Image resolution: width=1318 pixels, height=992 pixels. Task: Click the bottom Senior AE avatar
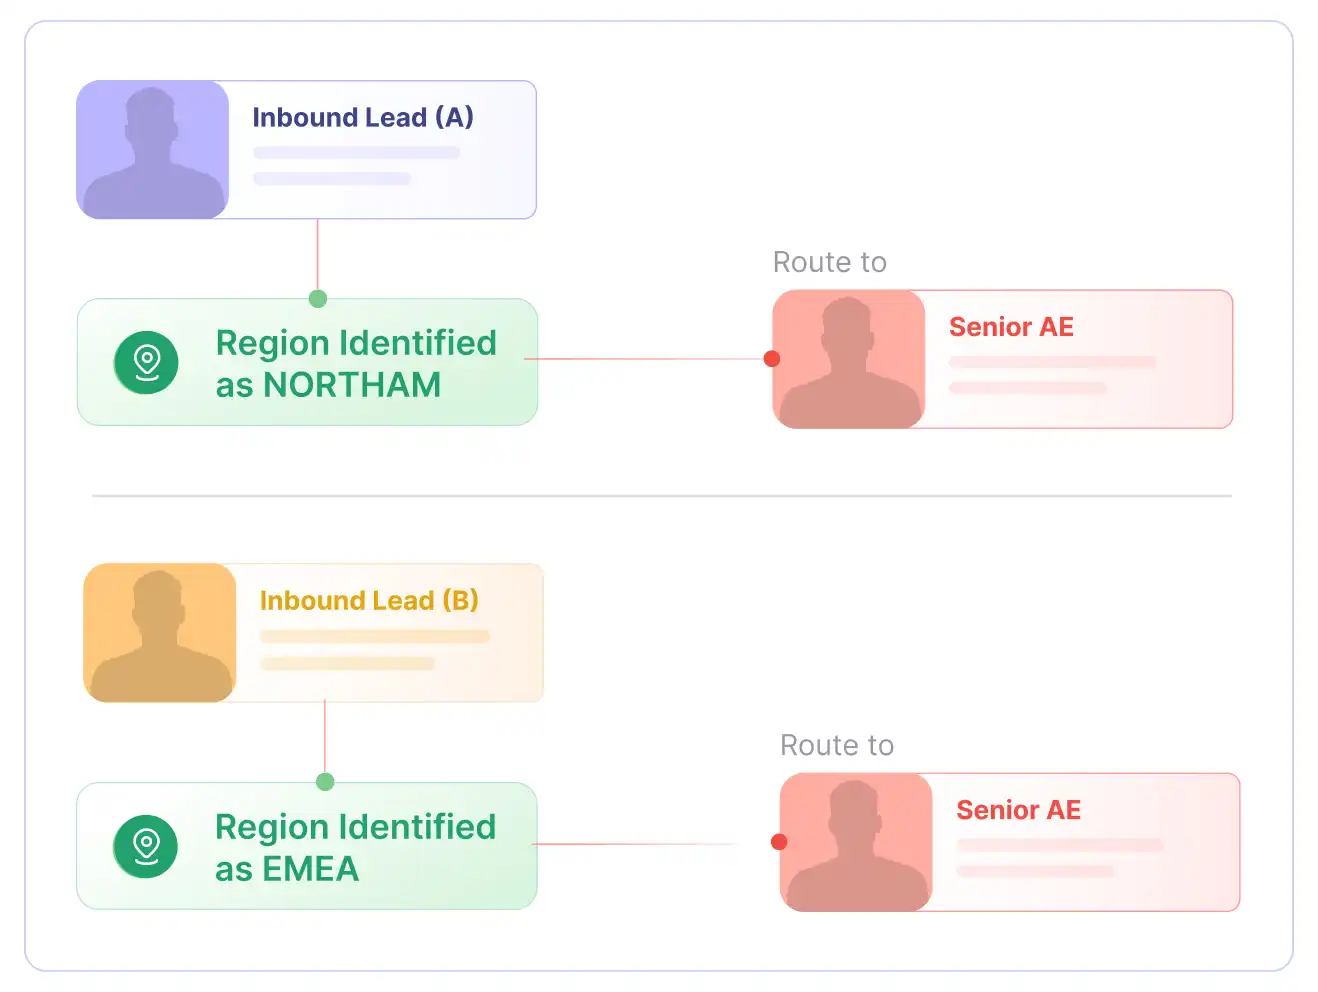pos(856,842)
